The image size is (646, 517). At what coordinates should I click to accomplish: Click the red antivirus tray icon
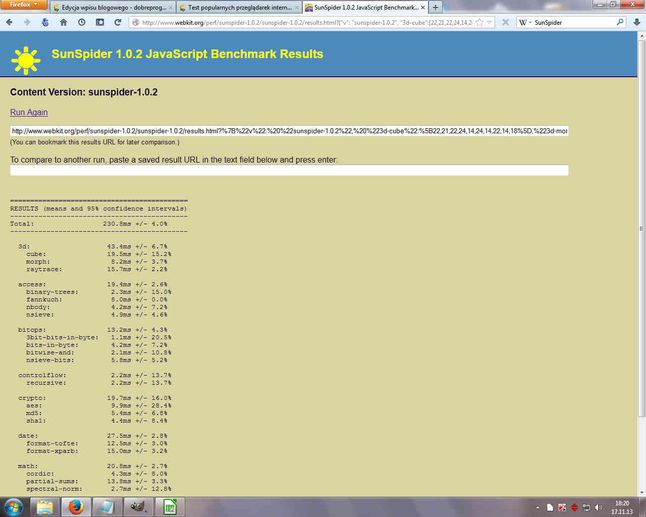coord(574,508)
